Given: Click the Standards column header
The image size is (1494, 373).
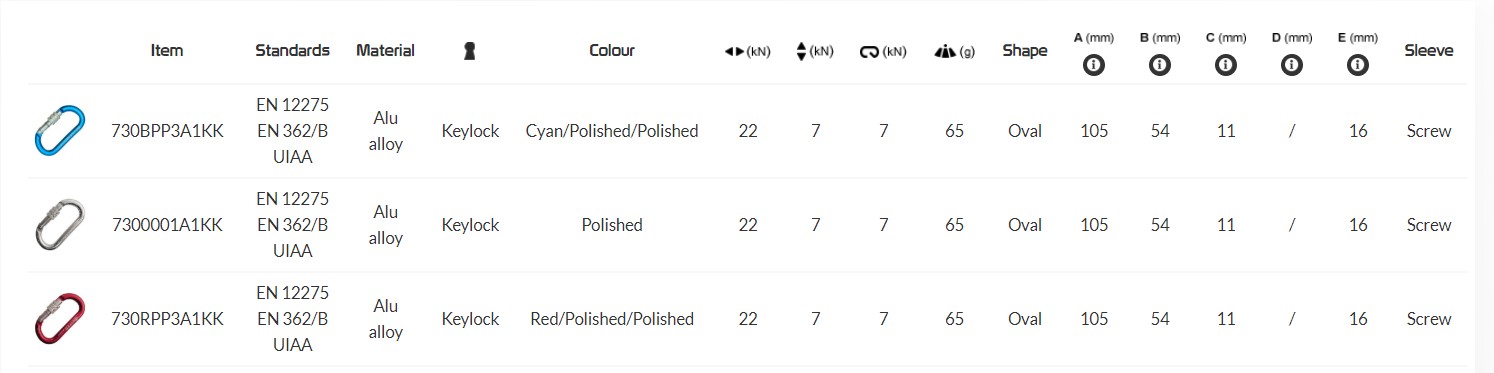Looking at the screenshot, I should [x=292, y=50].
